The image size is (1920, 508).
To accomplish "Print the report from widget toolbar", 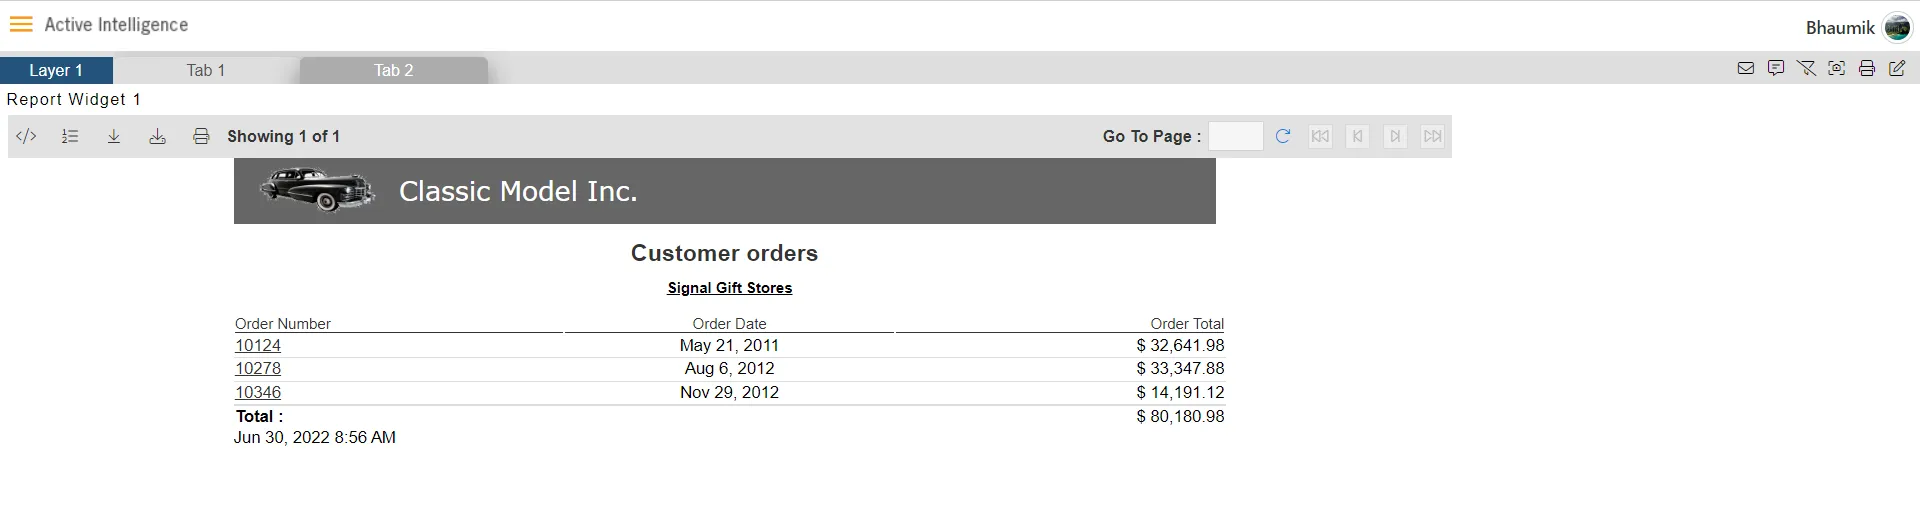I will point(201,136).
